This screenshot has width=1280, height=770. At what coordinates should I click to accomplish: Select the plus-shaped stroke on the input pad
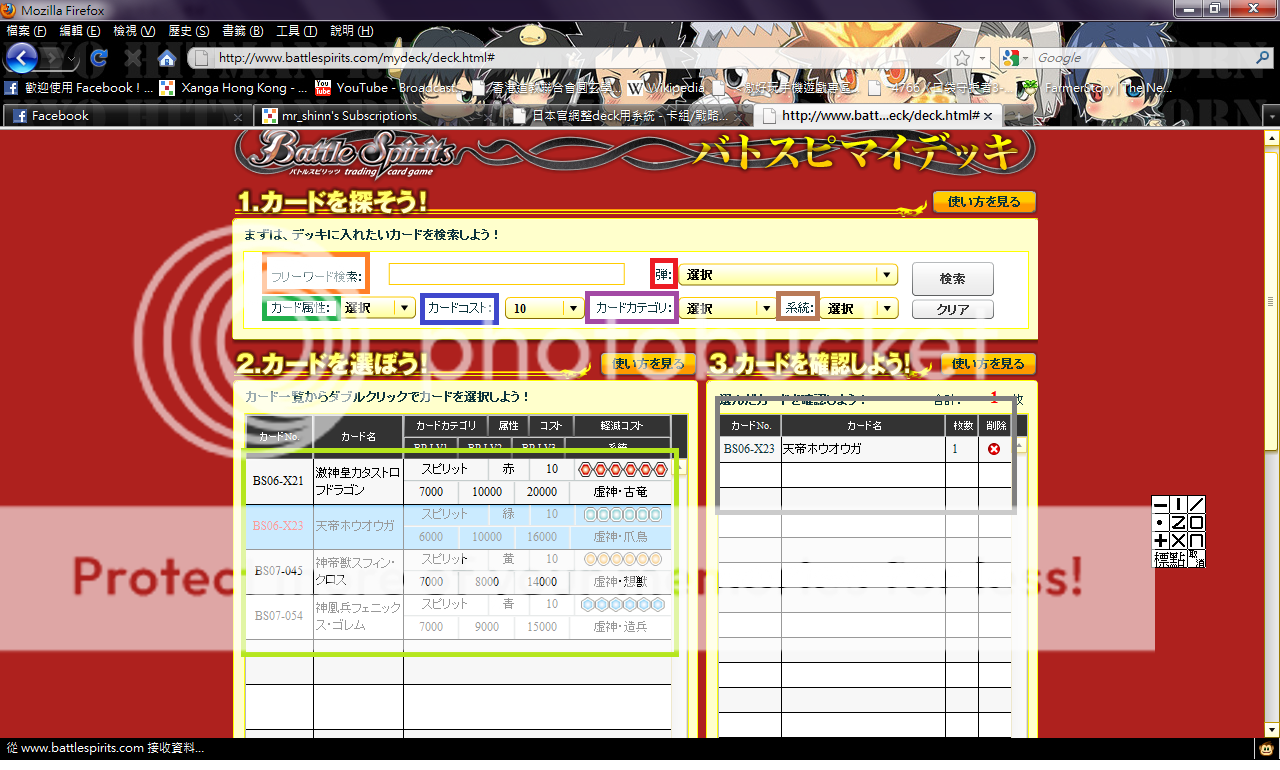tap(1161, 540)
